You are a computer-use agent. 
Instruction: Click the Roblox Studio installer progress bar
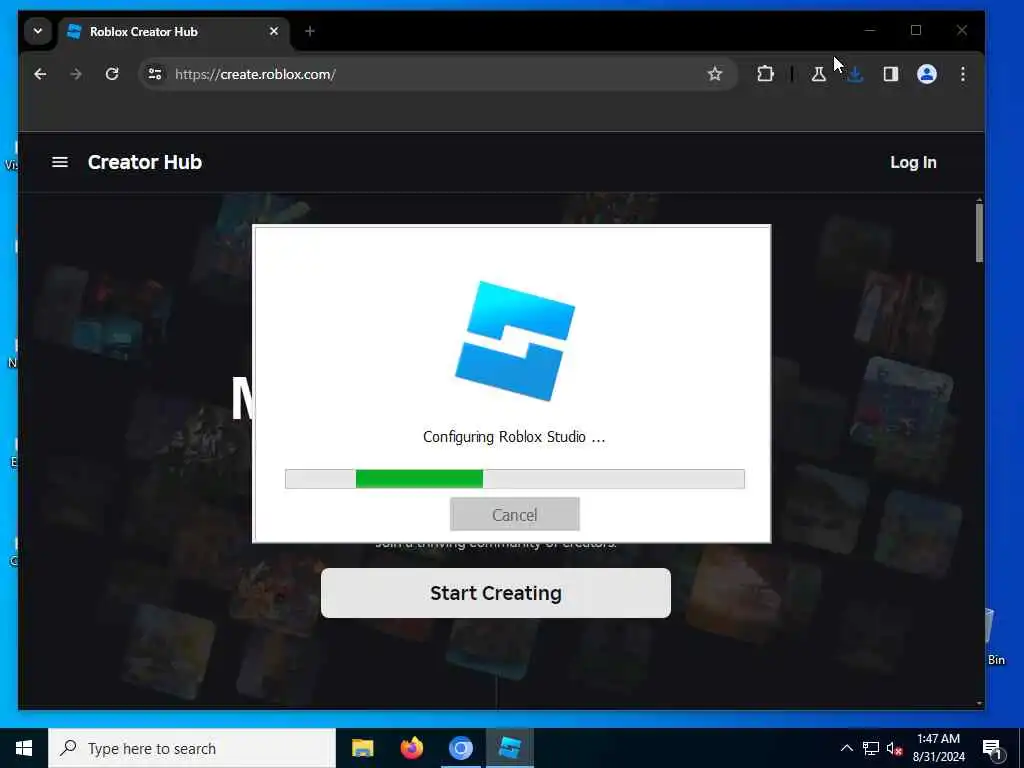515,479
